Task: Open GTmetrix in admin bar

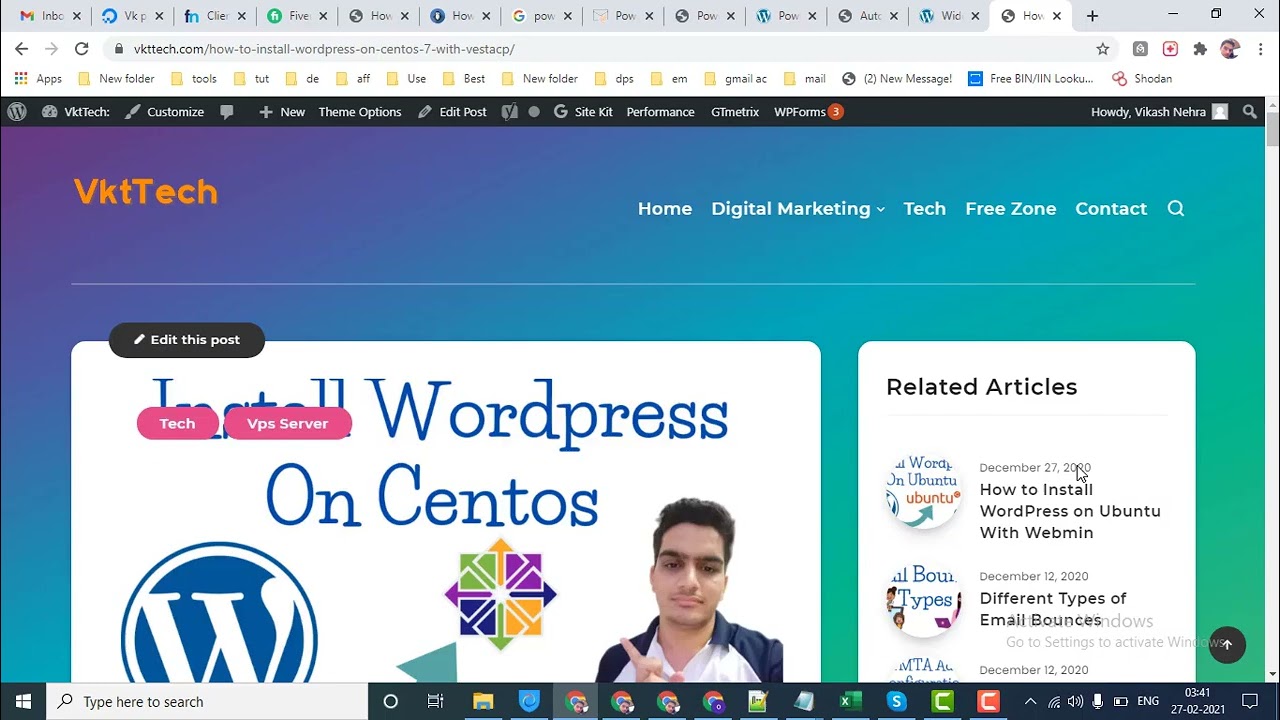Action: click(735, 112)
